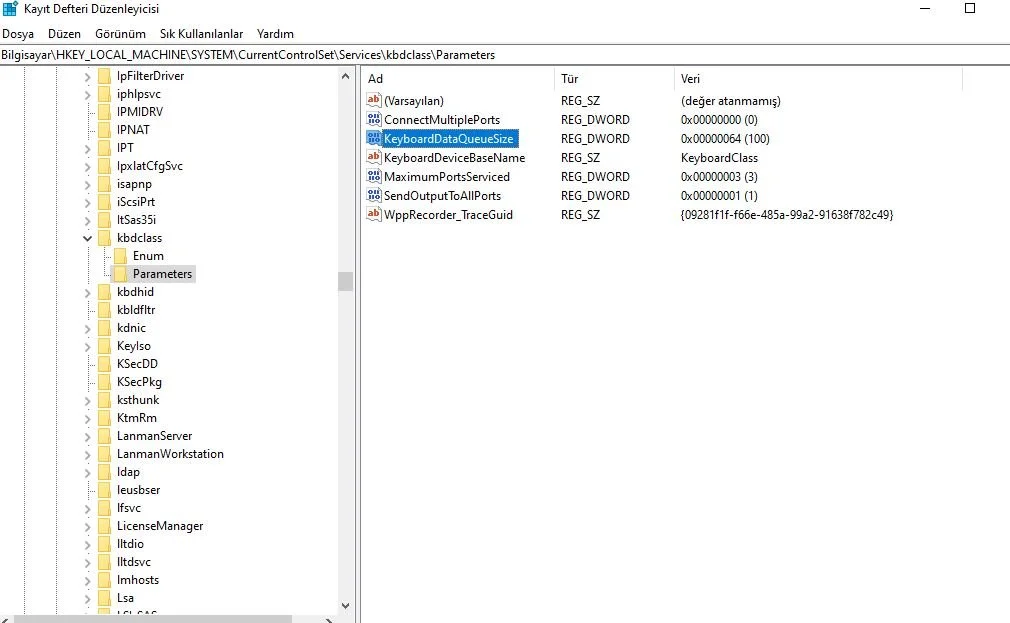Click the KSecDD folder icon

(x=104, y=364)
